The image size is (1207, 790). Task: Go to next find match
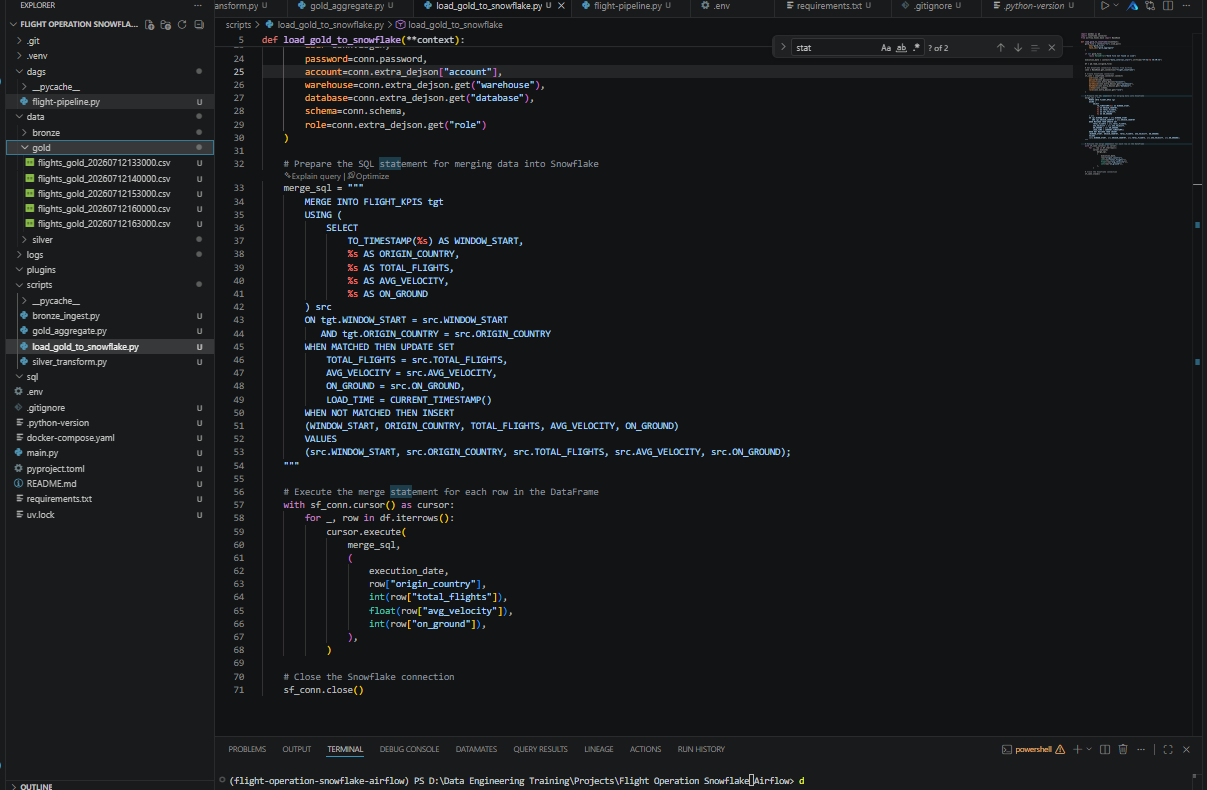tap(1017, 47)
